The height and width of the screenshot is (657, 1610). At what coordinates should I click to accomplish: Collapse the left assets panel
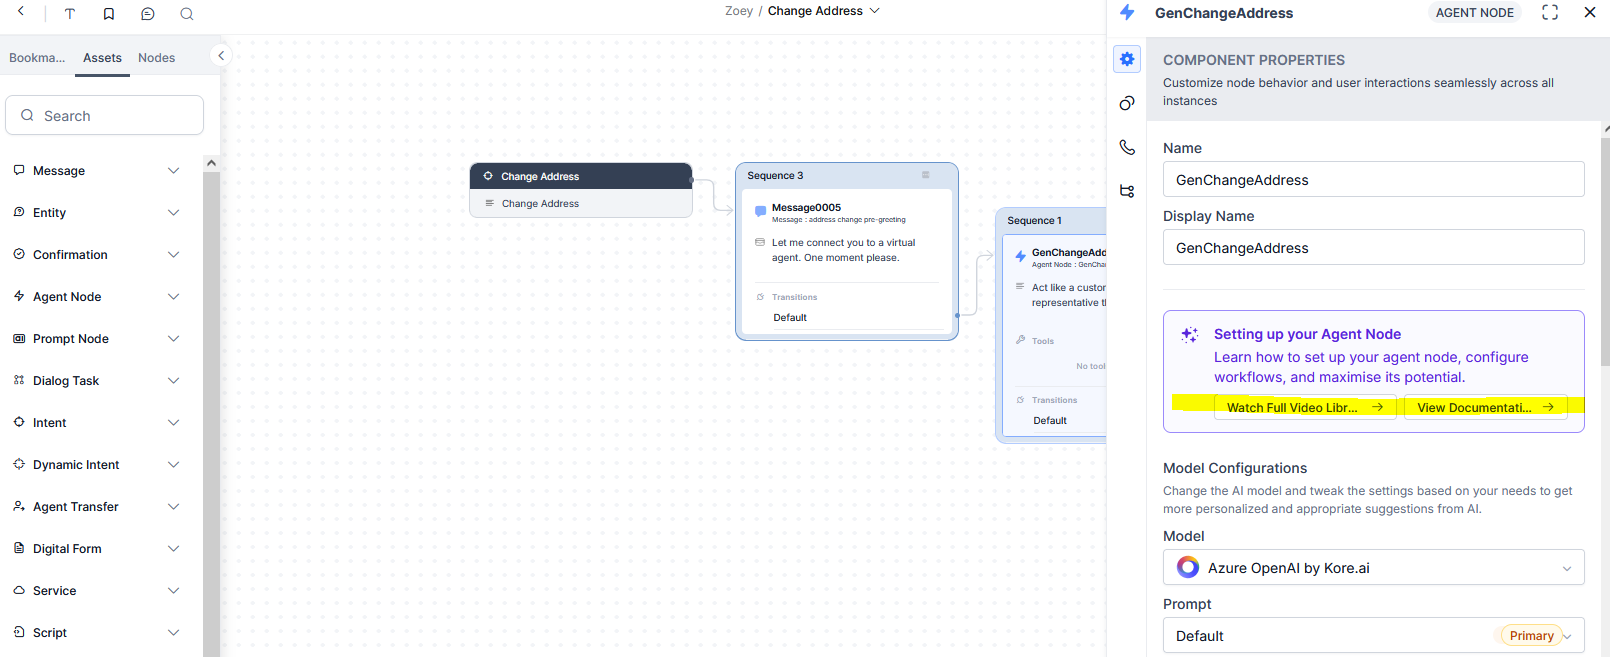[x=221, y=56]
